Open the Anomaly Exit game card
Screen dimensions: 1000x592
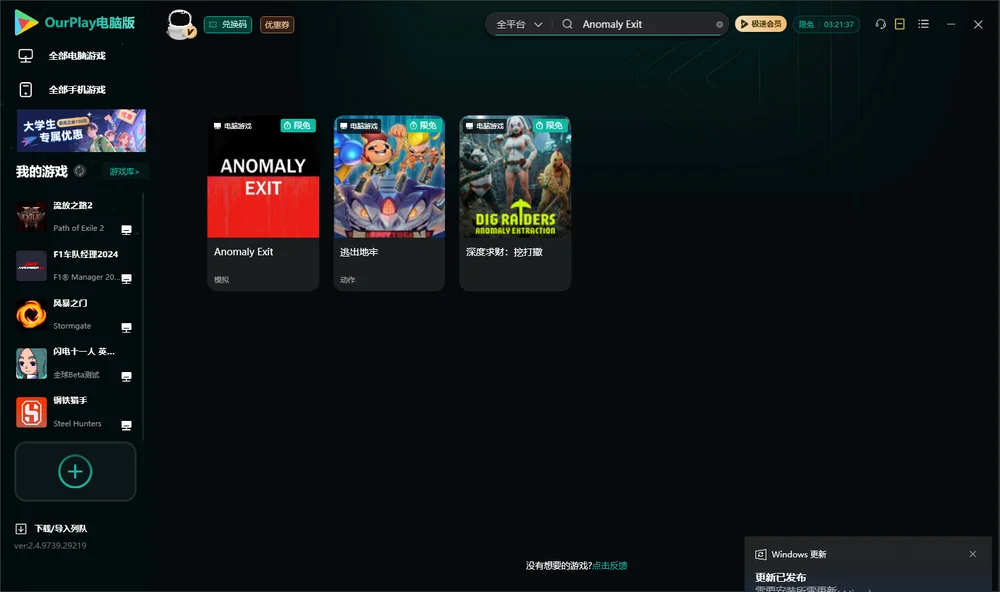point(263,203)
